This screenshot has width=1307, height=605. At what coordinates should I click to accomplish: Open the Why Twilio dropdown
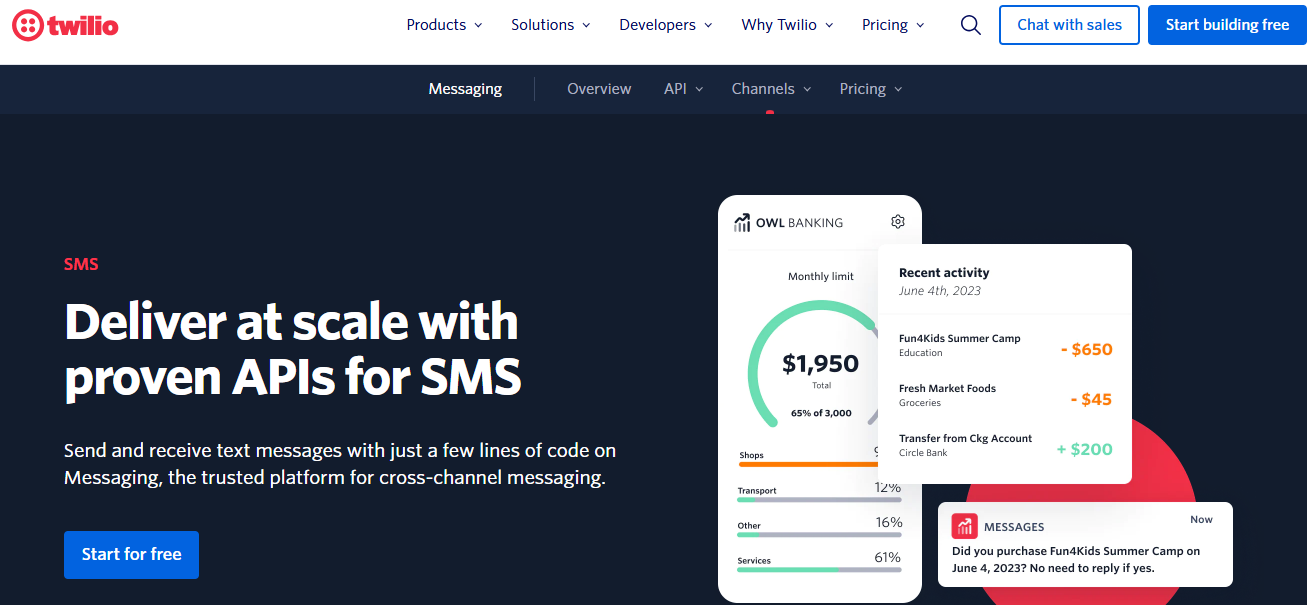point(786,25)
